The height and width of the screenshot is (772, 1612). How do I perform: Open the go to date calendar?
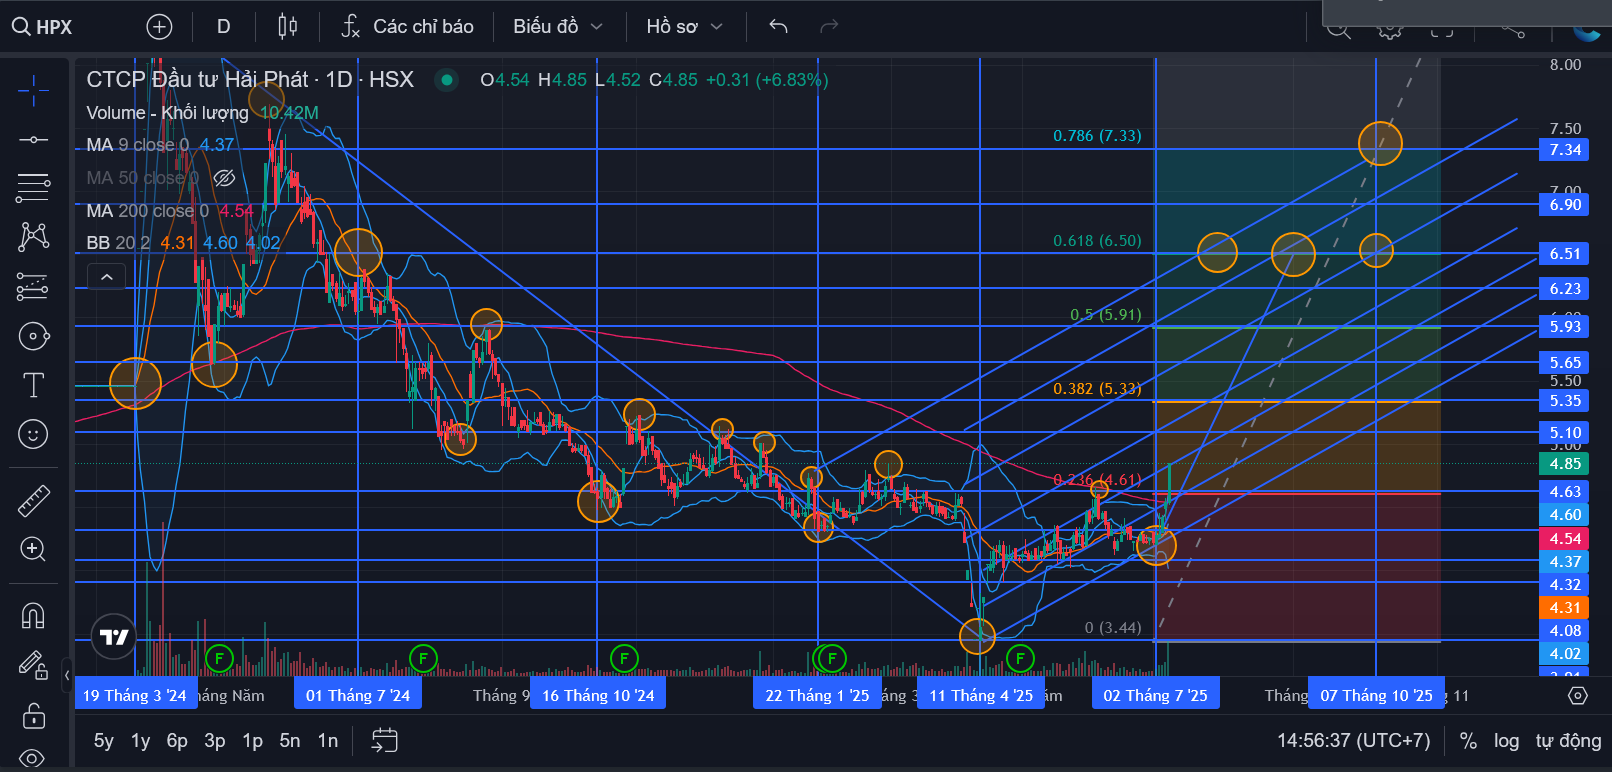[x=385, y=741]
